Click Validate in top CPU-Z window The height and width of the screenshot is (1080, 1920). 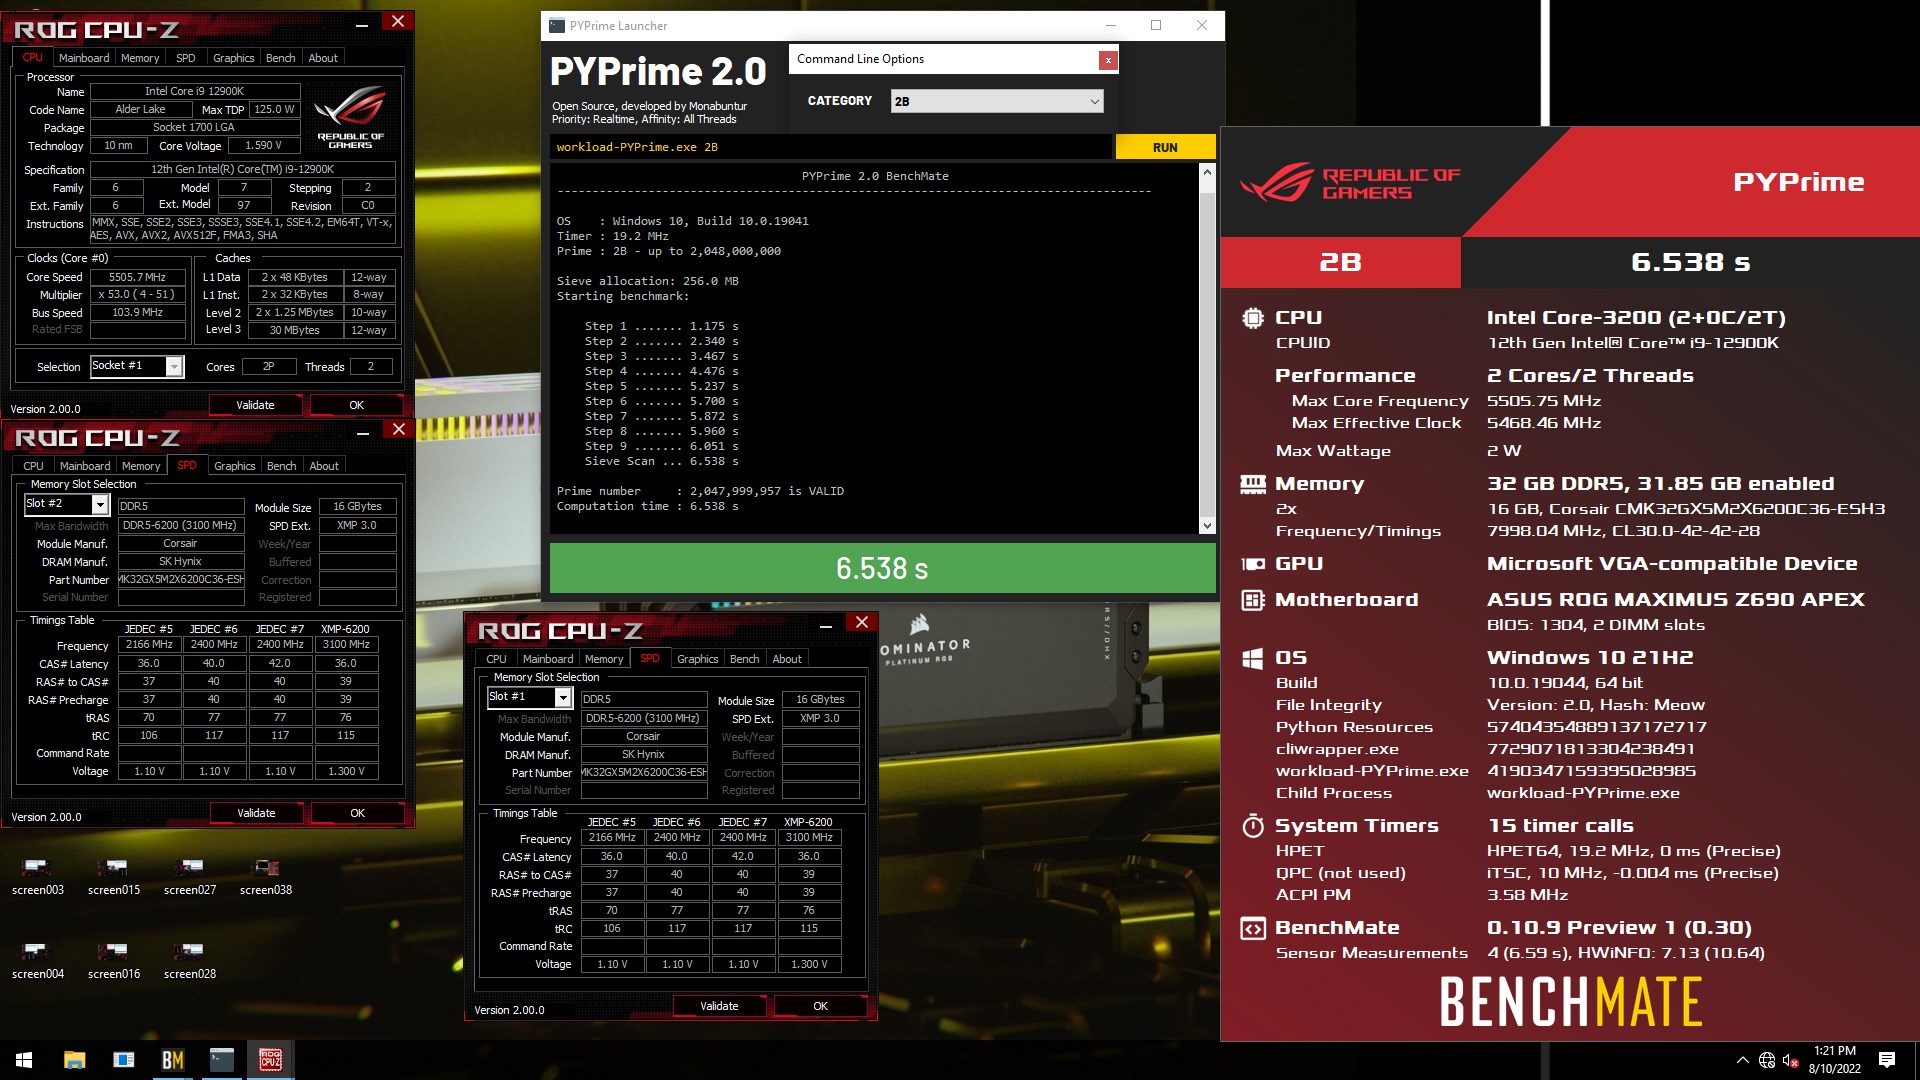[x=255, y=405]
